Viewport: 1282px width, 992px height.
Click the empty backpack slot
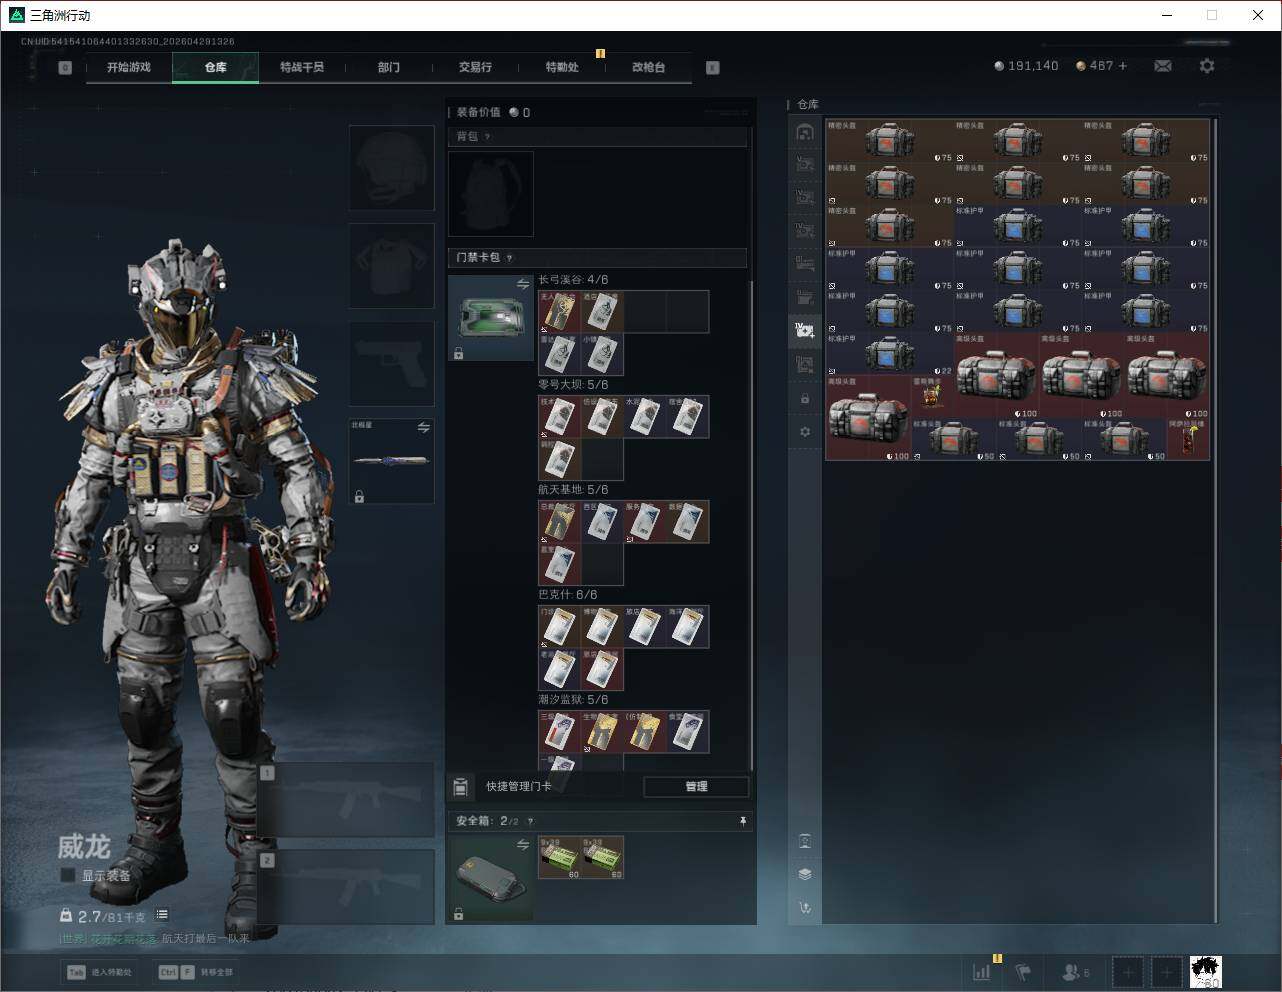point(491,194)
